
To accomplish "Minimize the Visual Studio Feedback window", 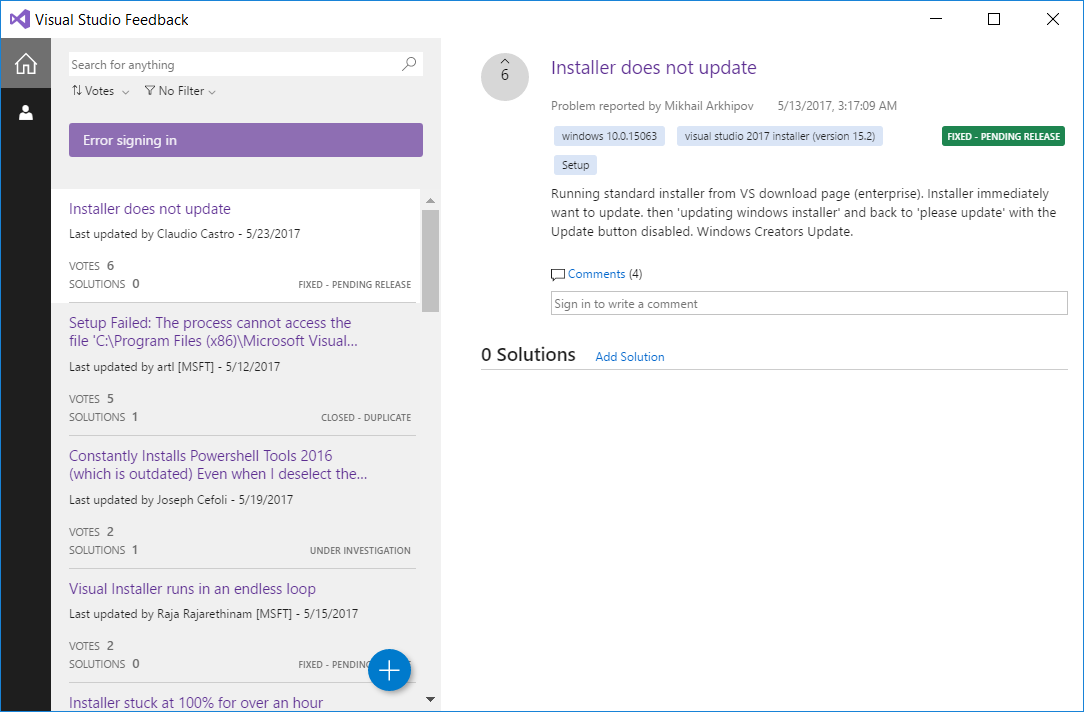I will pyautogui.click(x=935, y=19).
